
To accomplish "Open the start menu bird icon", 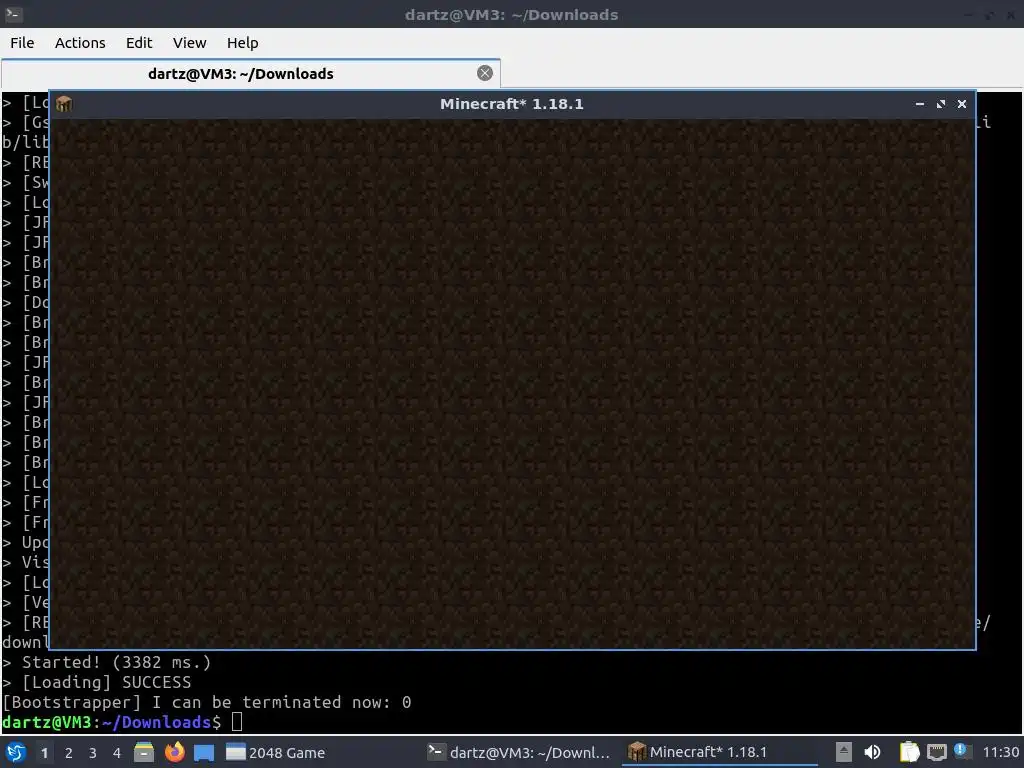I will [x=16, y=752].
